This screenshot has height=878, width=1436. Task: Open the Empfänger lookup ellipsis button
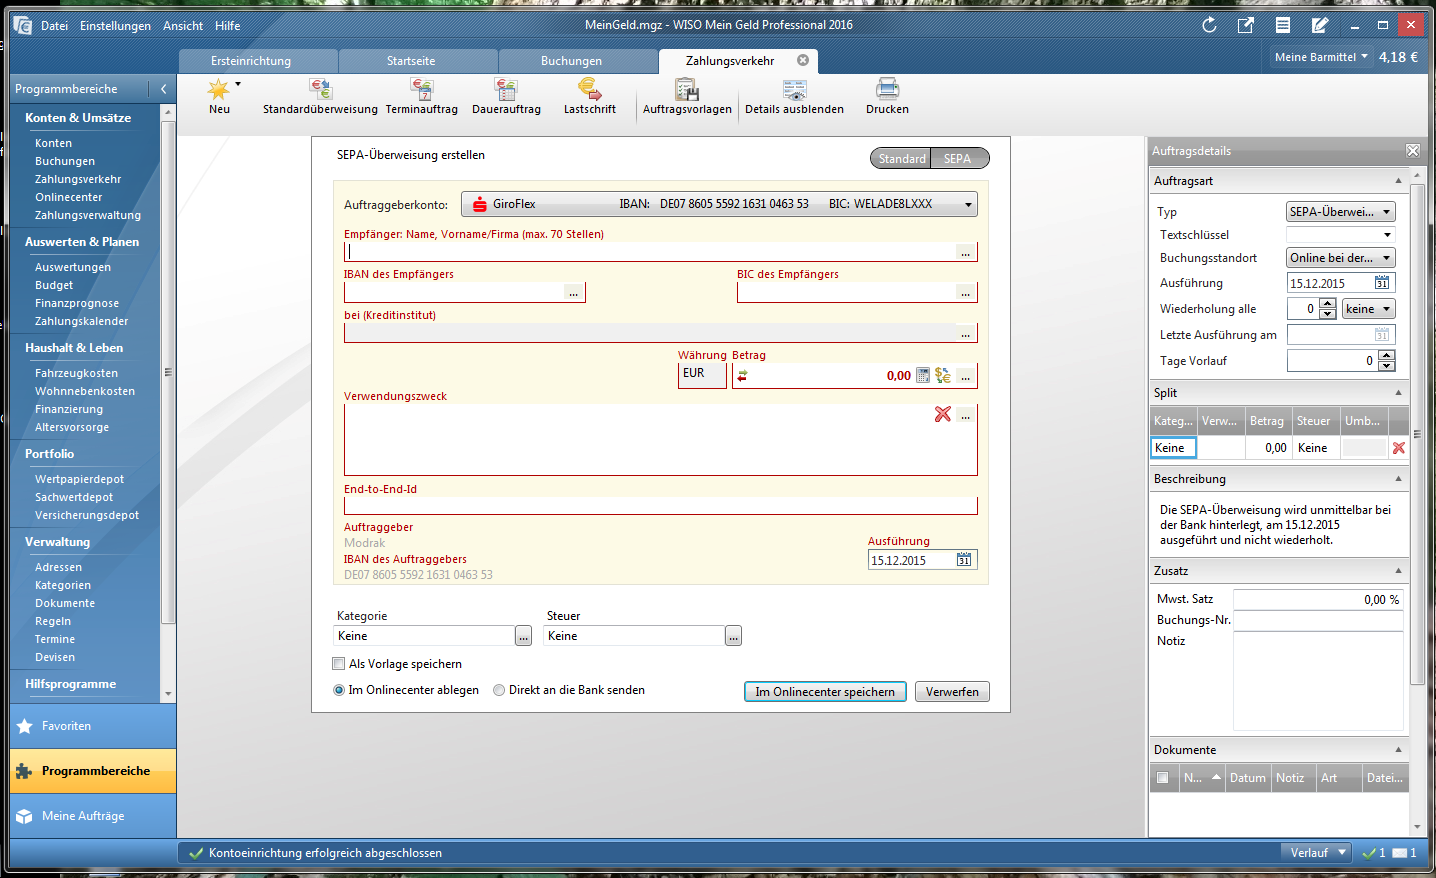pyautogui.click(x=966, y=252)
